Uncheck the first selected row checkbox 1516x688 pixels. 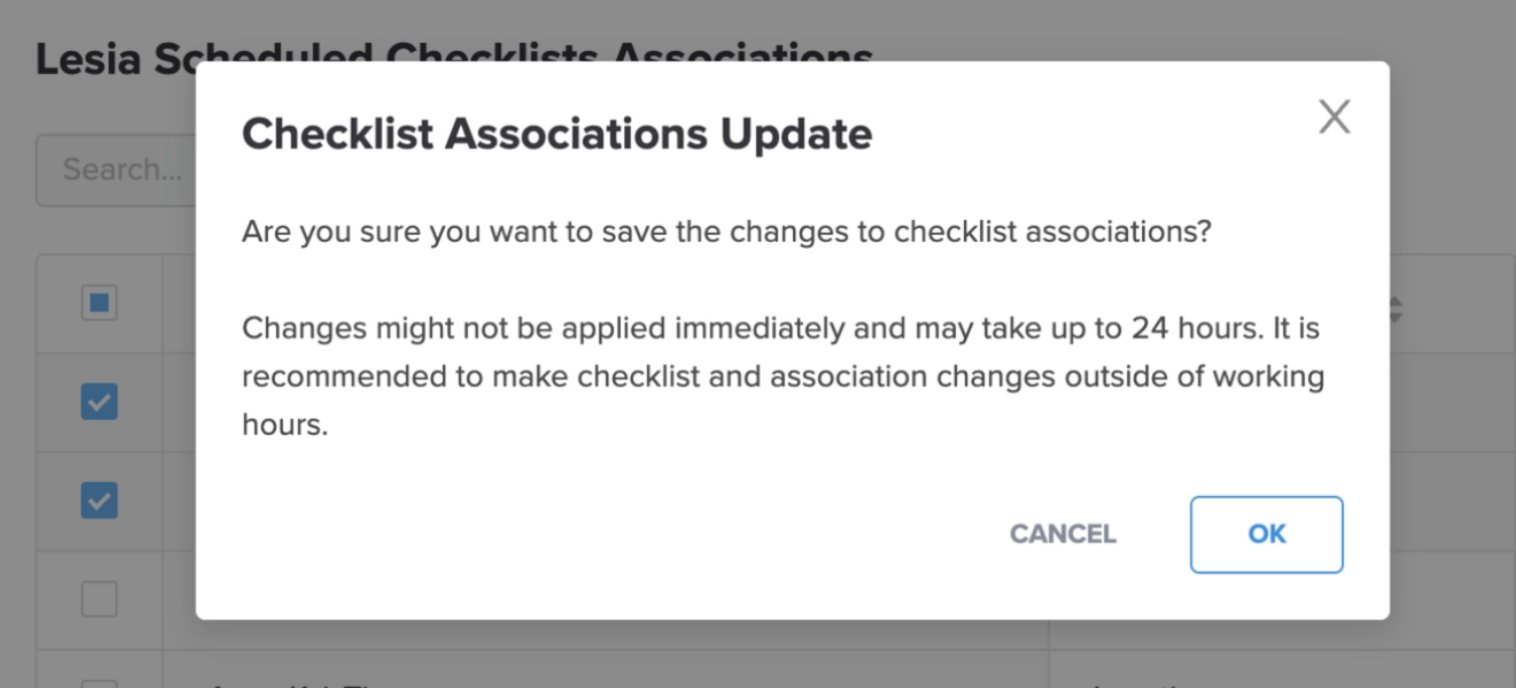point(97,402)
